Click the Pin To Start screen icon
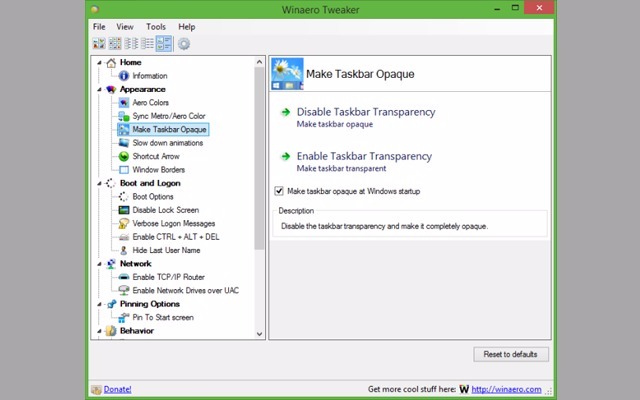 coord(124,318)
